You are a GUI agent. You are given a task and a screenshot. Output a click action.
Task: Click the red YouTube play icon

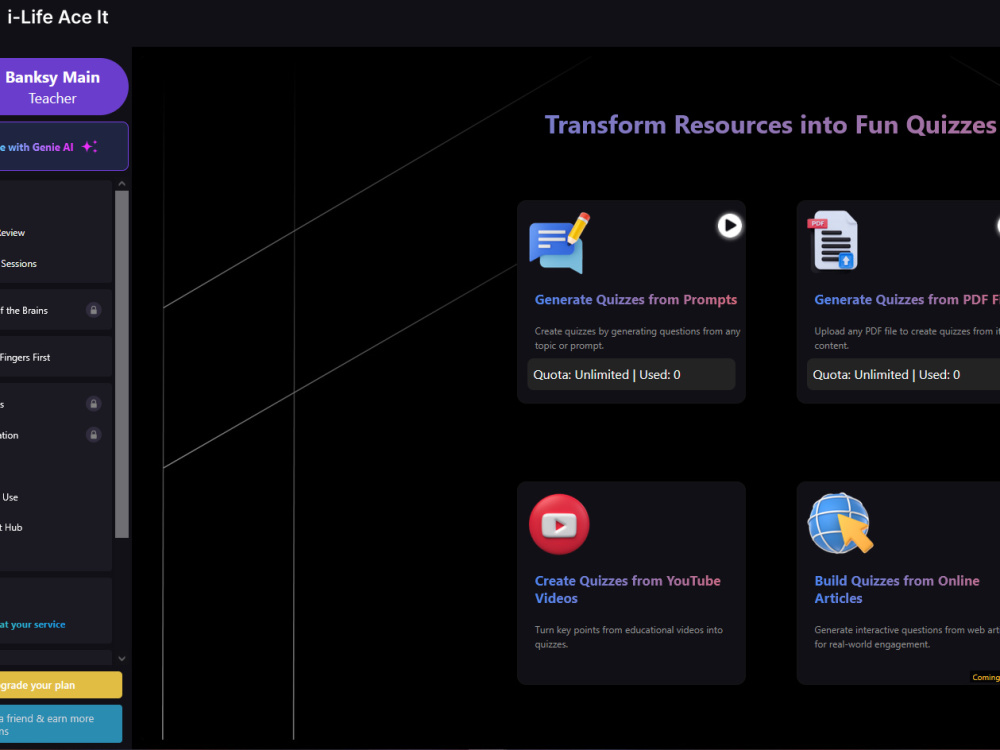click(559, 524)
